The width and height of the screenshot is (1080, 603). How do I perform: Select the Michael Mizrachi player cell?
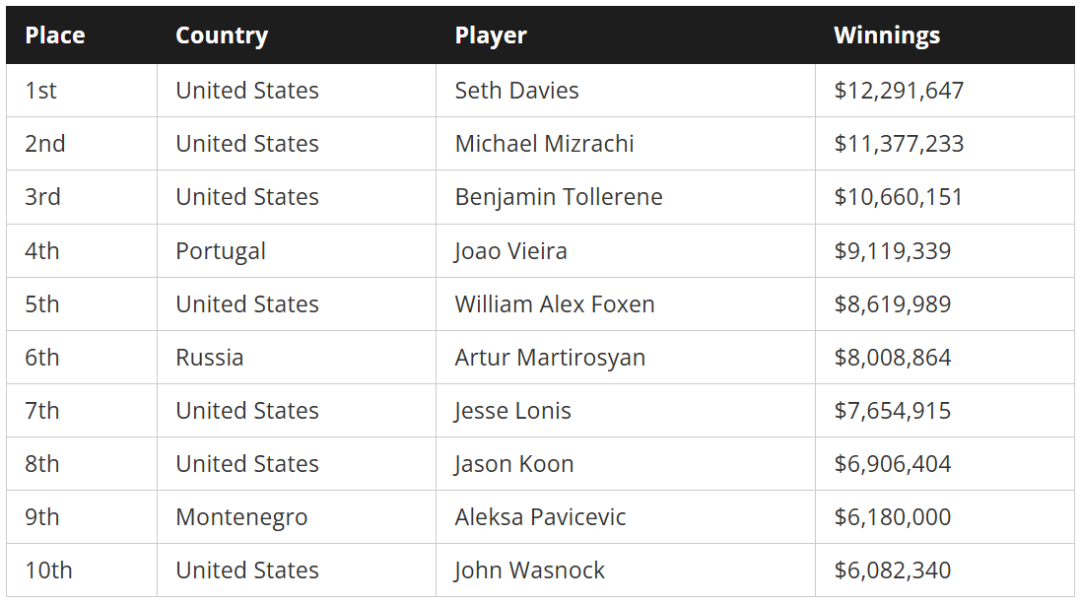click(625, 143)
